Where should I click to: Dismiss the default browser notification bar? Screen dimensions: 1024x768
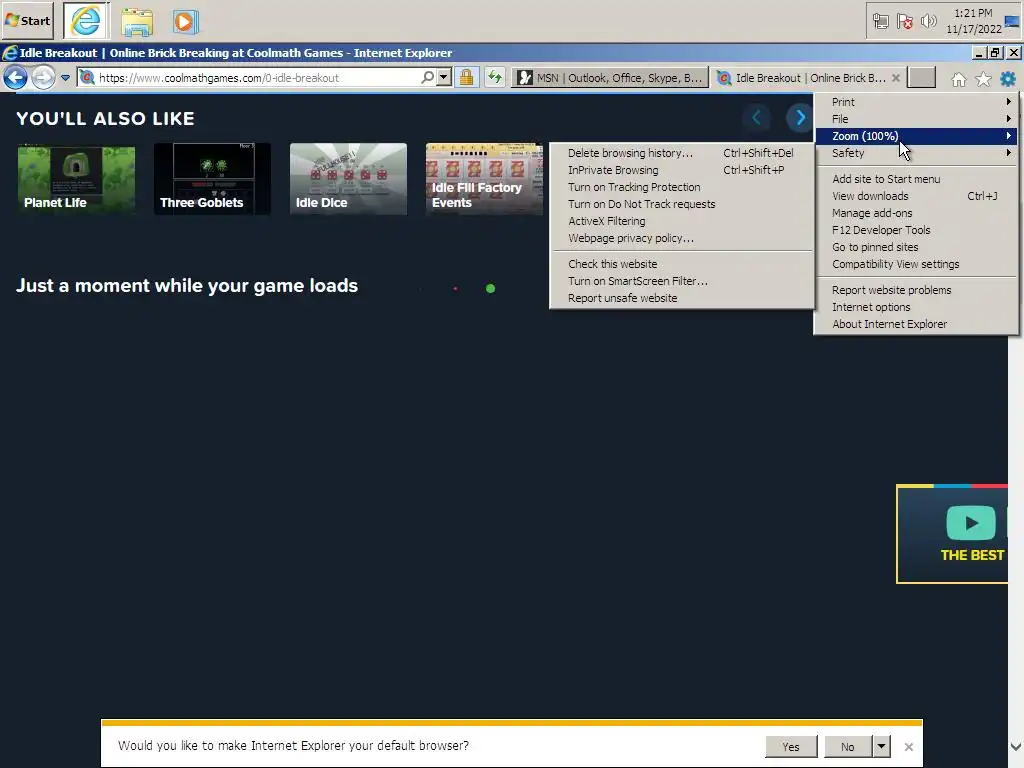[908, 746]
